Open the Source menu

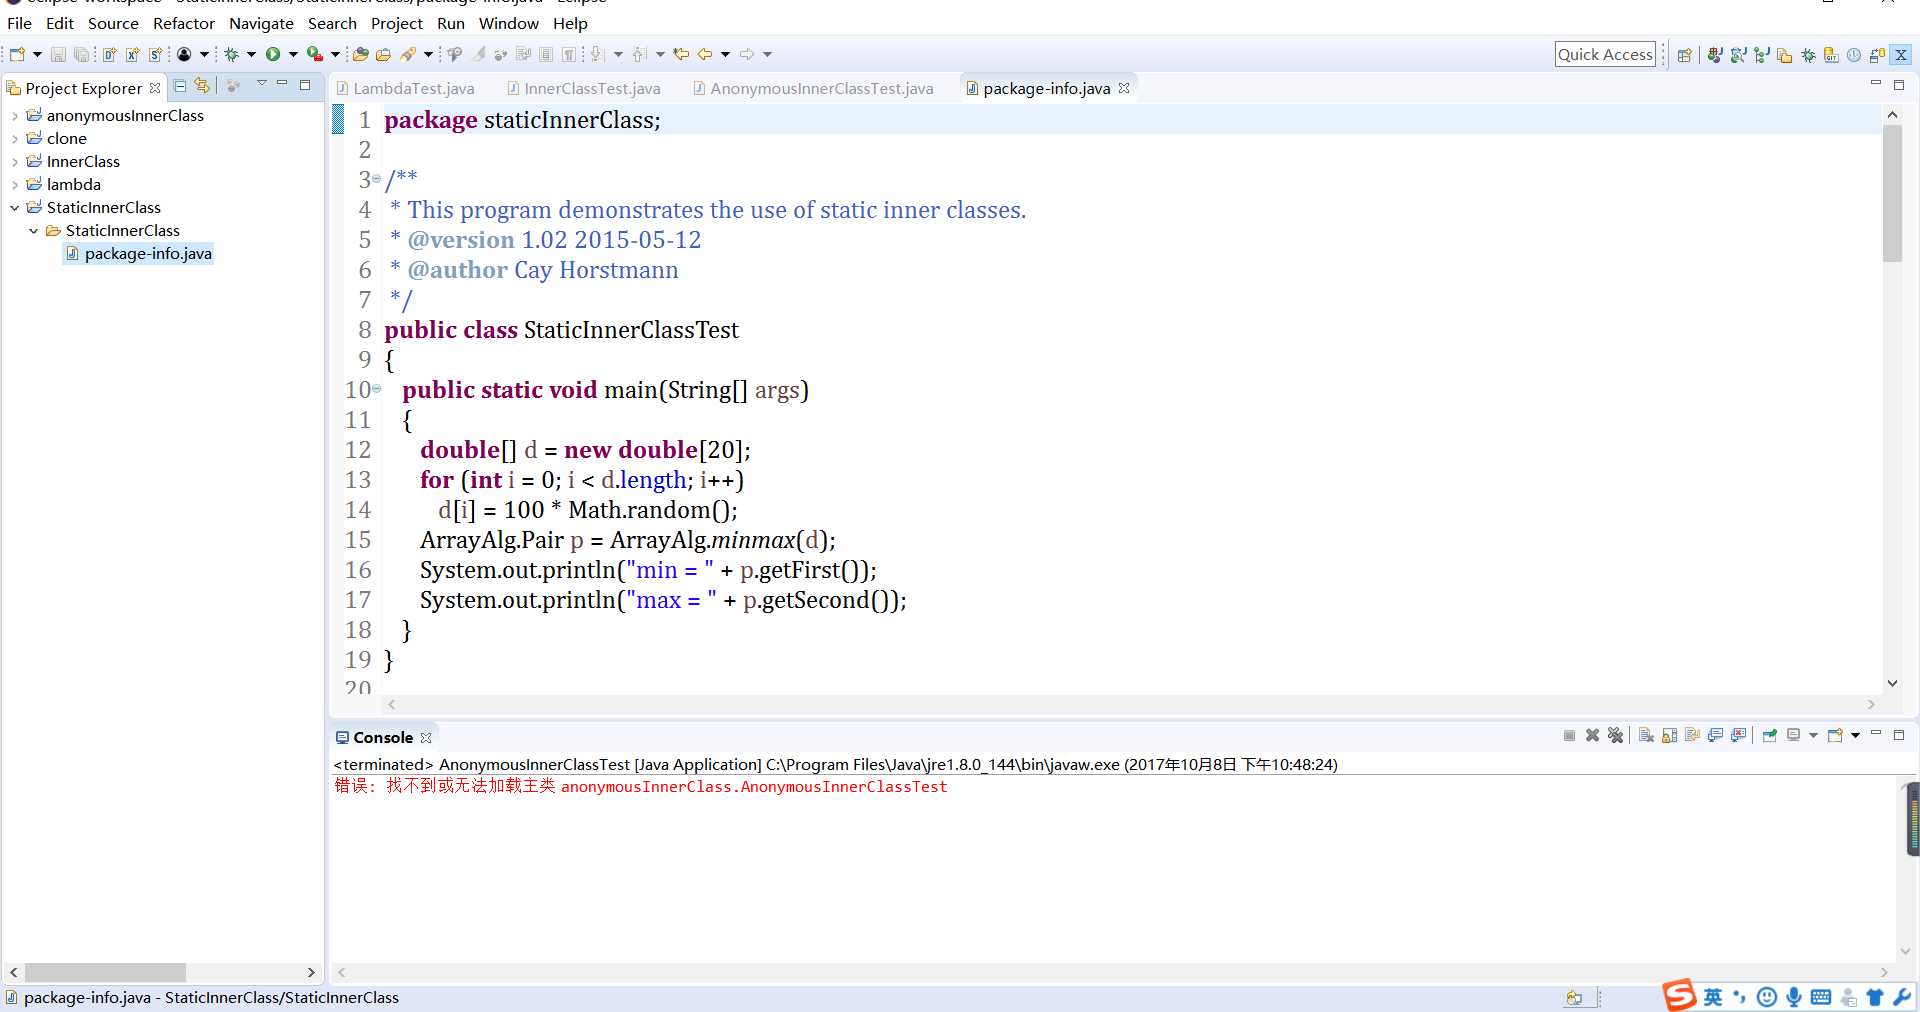pyautogui.click(x=113, y=23)
